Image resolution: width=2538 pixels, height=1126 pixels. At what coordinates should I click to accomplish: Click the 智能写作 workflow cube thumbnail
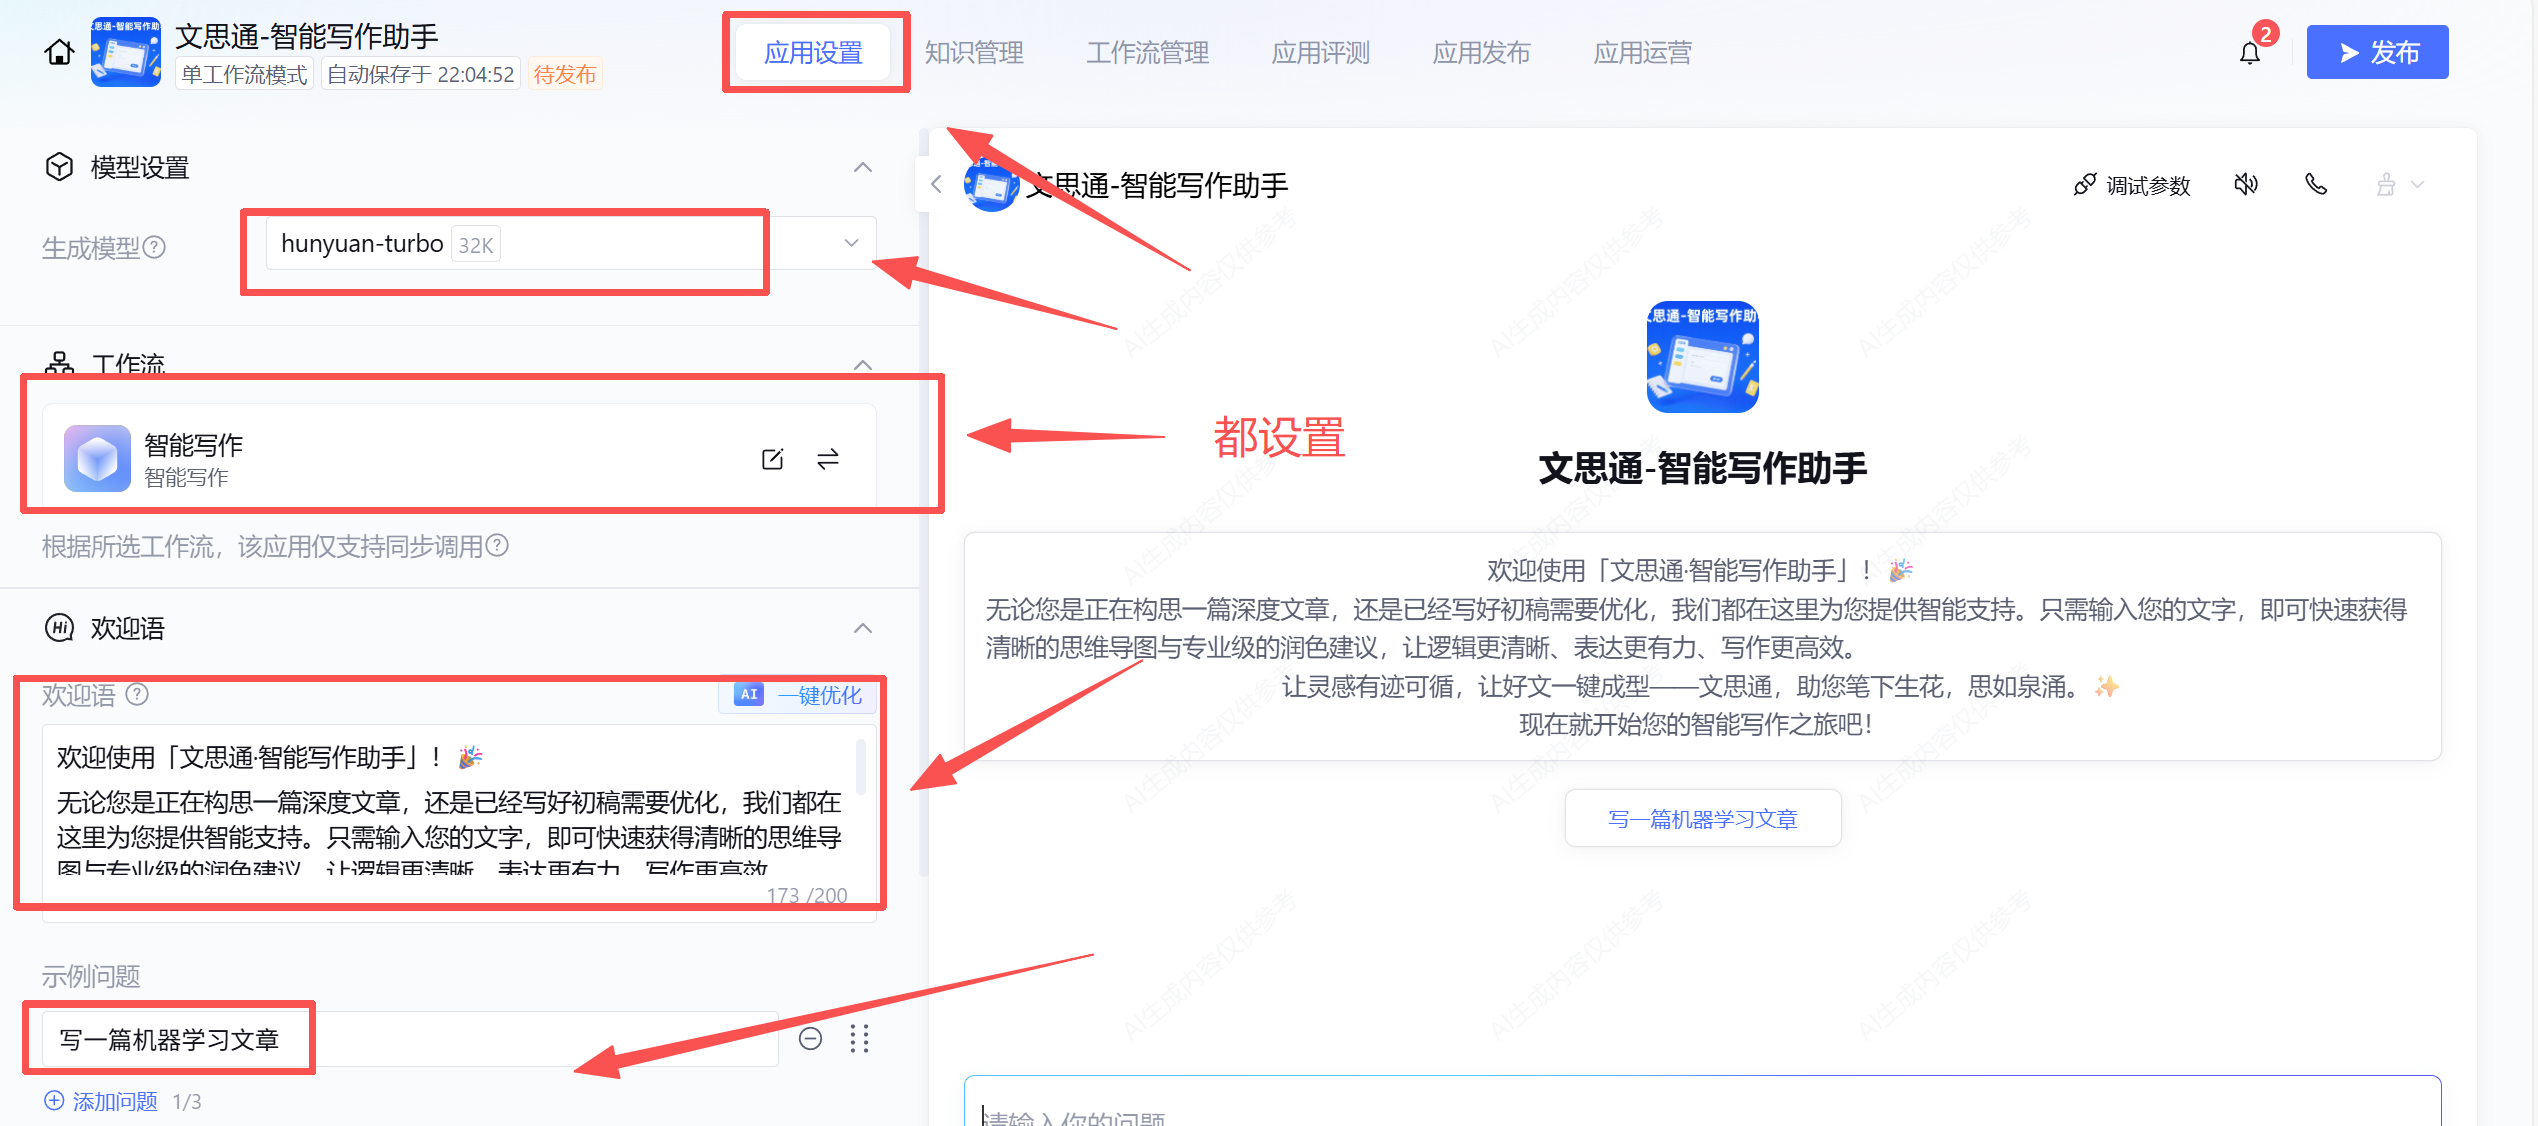[x=97, y=458]
